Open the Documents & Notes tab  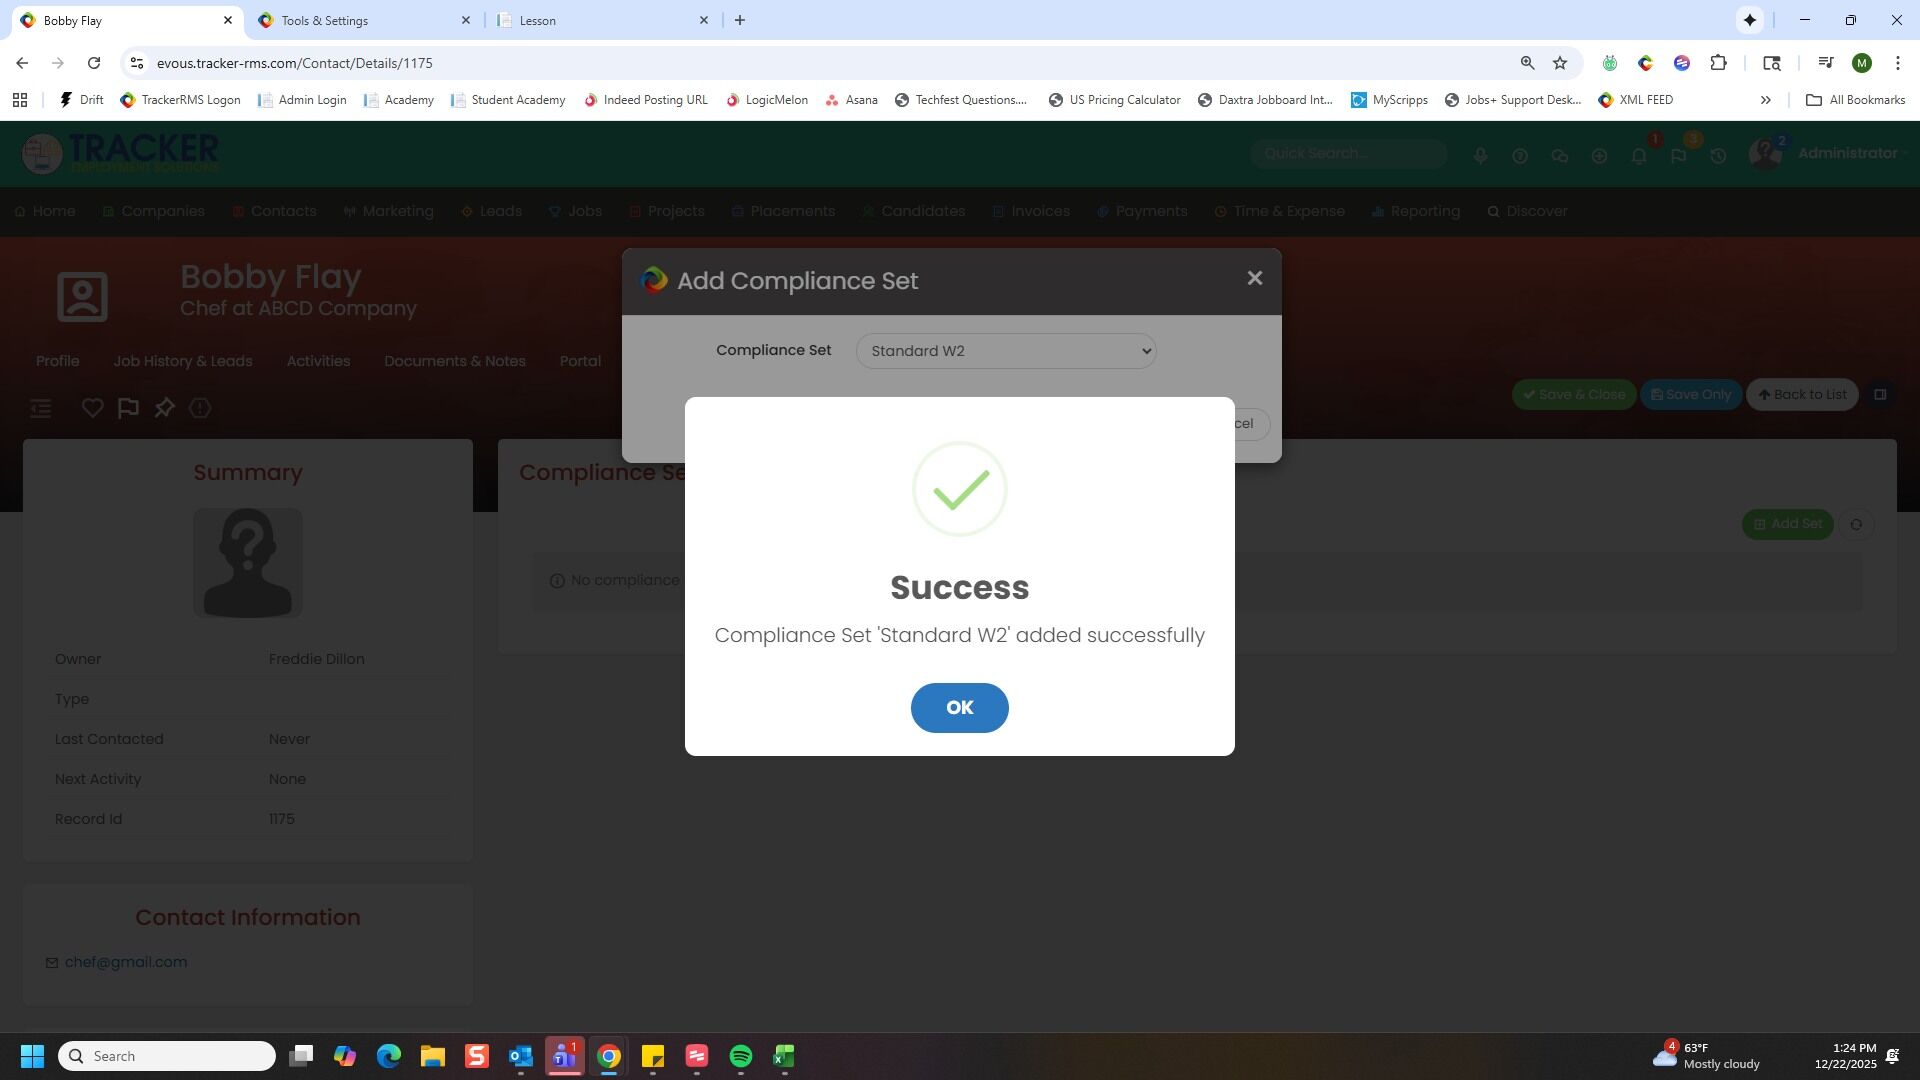[x=454, y=361]
